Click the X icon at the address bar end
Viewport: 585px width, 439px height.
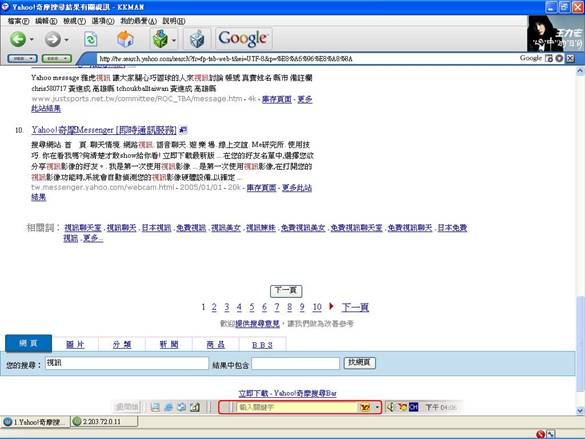[x=570, y=58]
